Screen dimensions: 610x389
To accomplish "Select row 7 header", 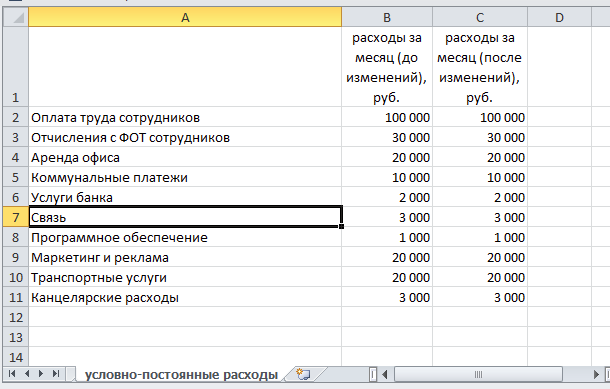I will coord(16,217).
